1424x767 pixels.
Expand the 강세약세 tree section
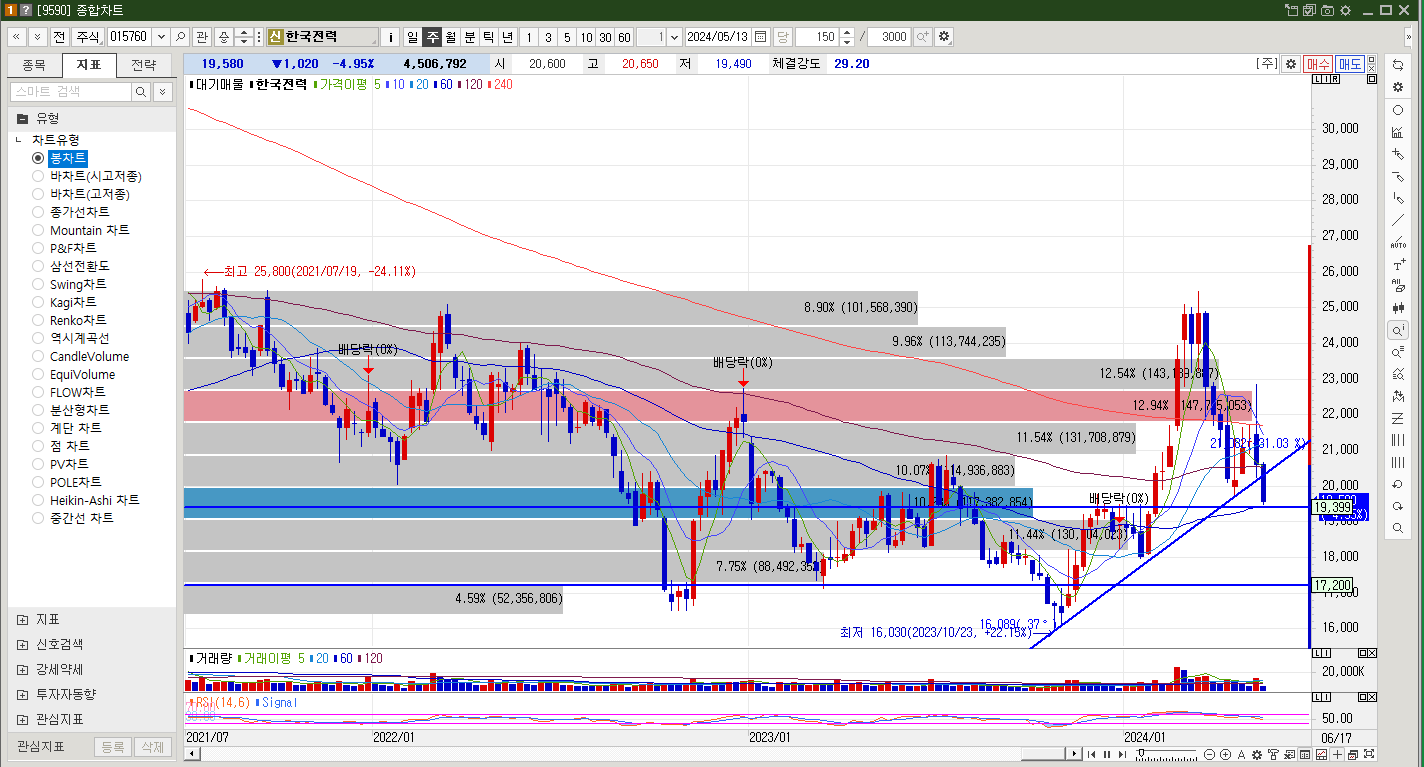tap(22, 670)
